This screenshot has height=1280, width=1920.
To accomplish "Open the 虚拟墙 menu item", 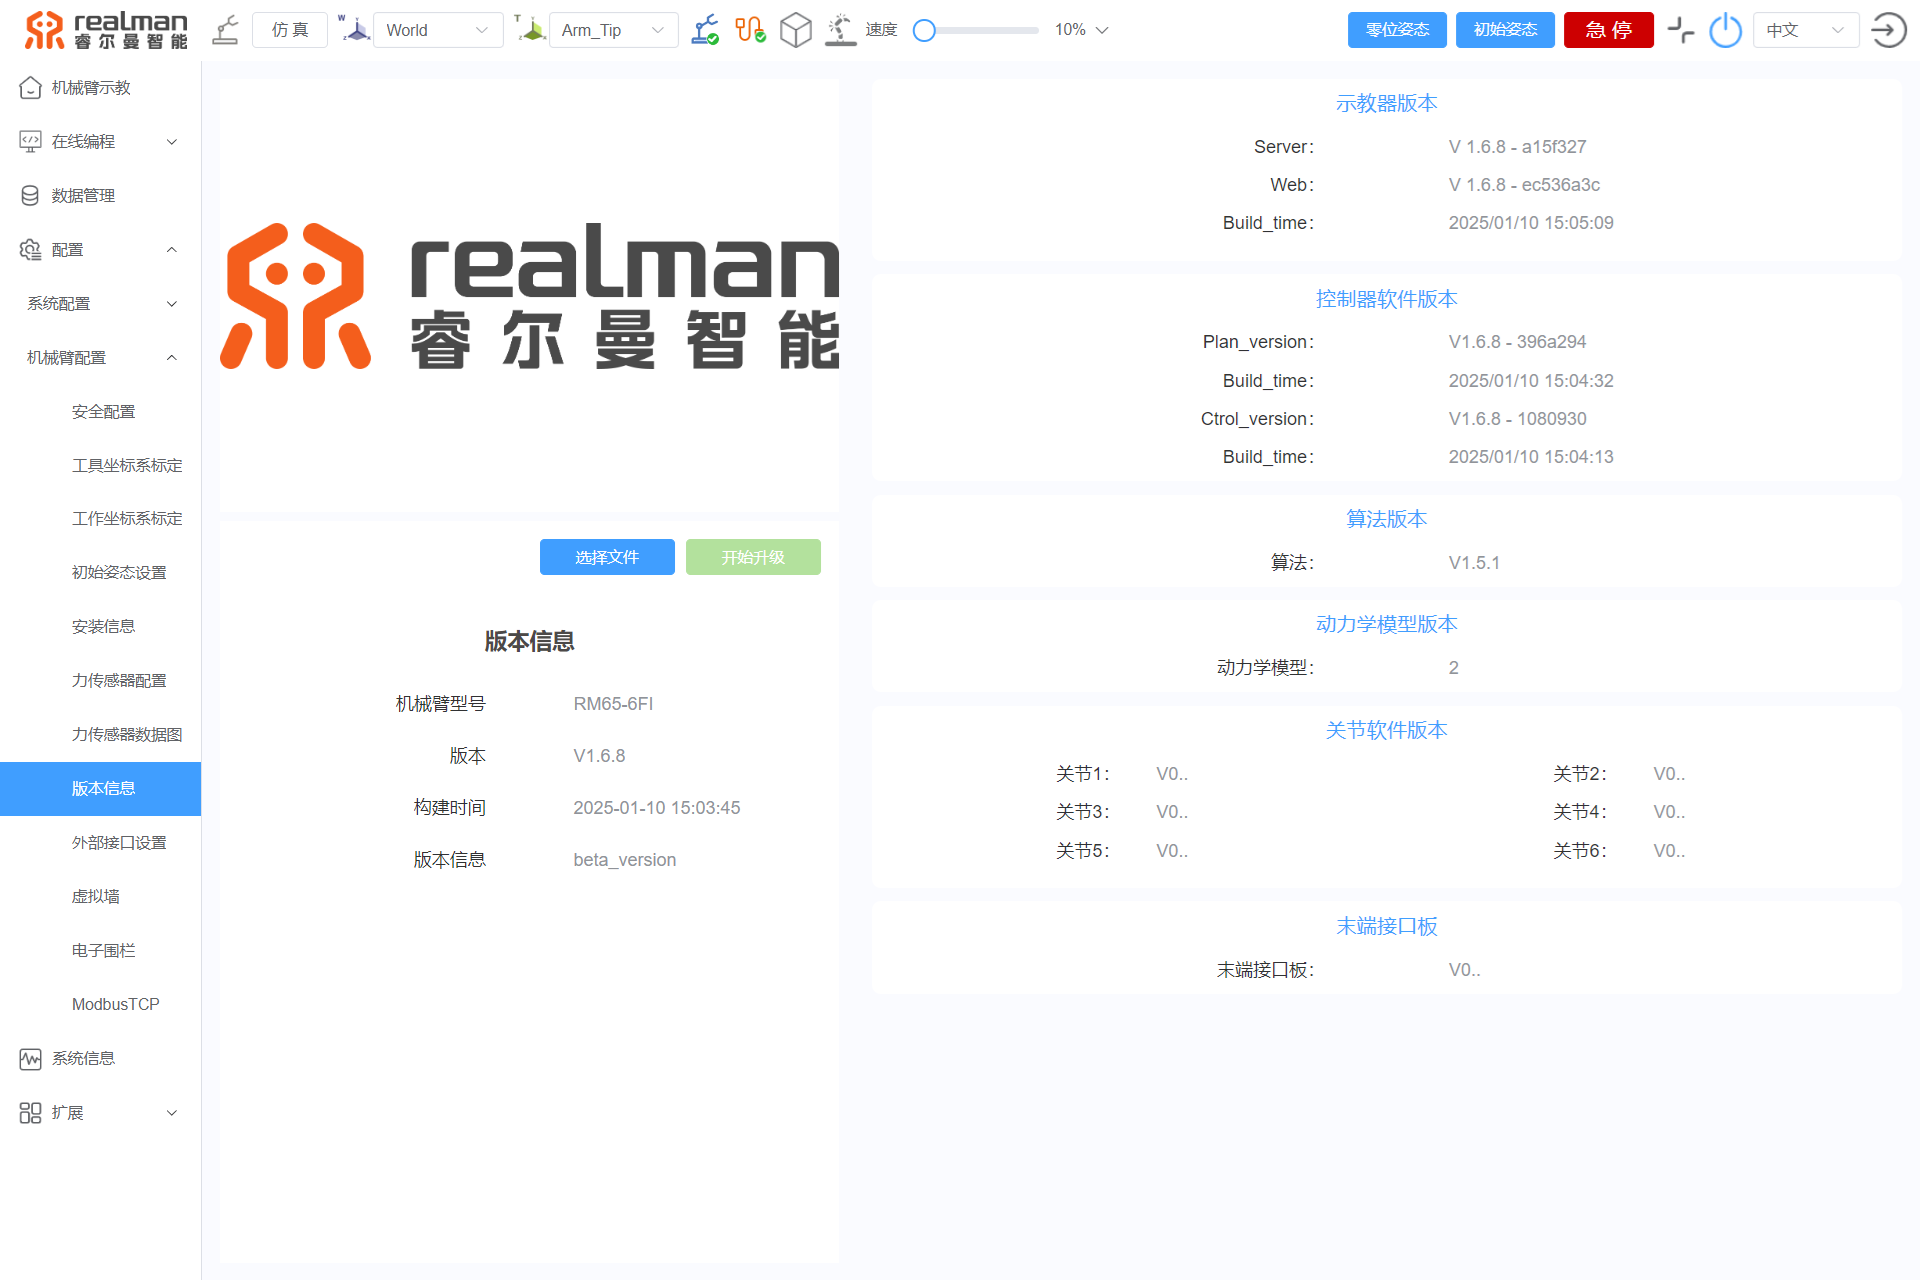I will coord(100,897).
